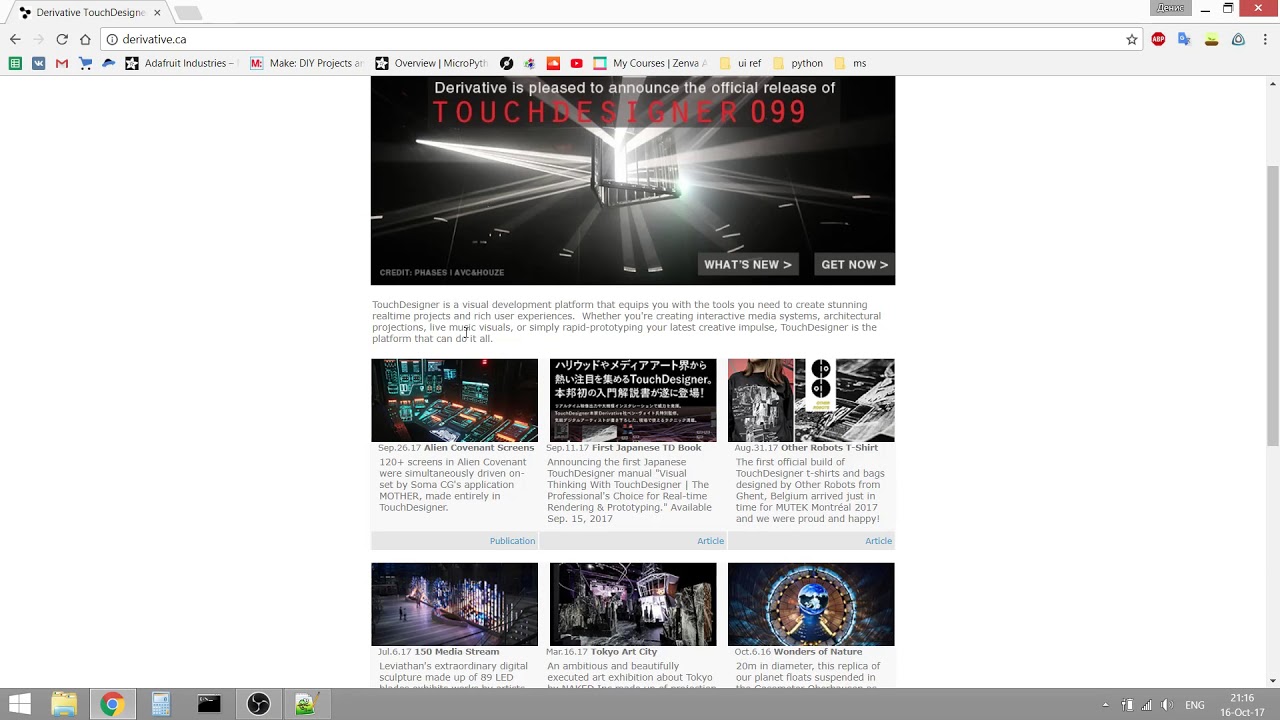Screen dimensions: 1280x720
Task: Open the Tokyo Art City thumbnail
Action: (633, 604)
